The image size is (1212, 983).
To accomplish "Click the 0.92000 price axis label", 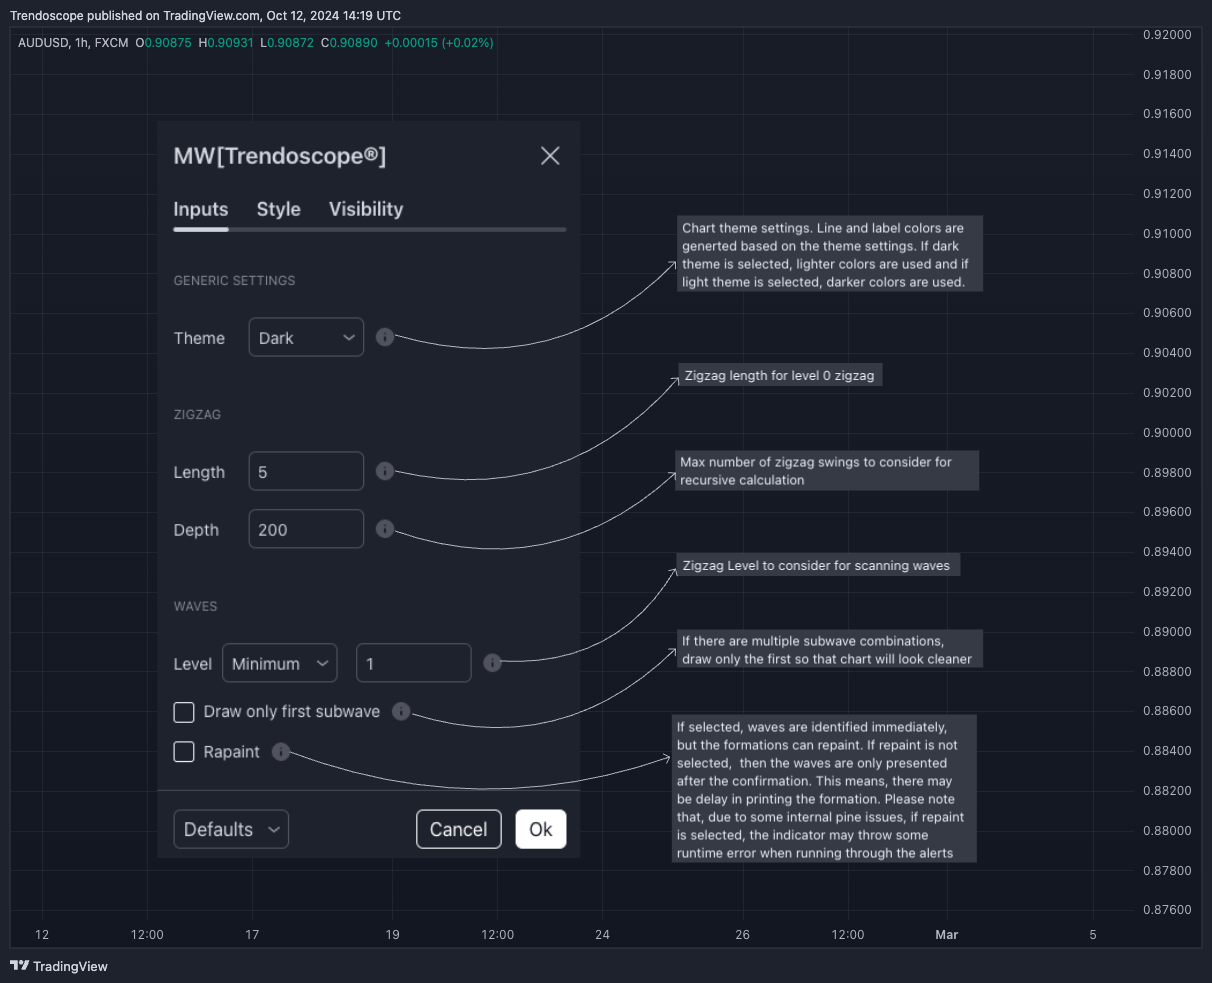I will click(x=1167, y=34).
